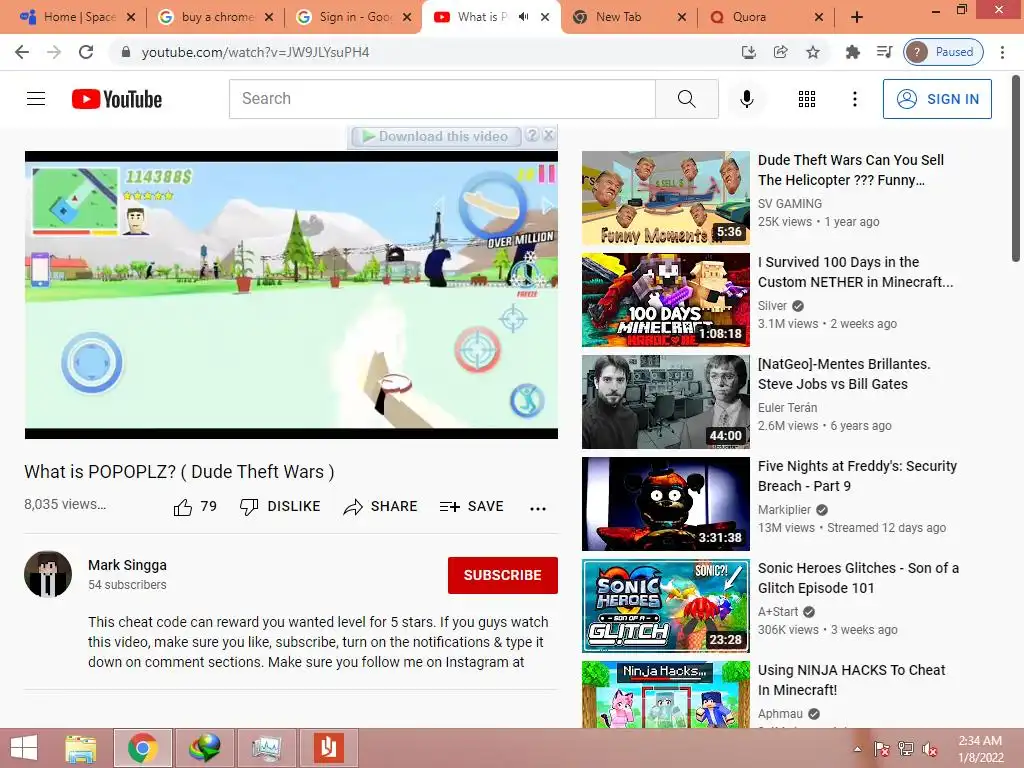Open a new browser tab
The height and width of the screenshot is (768, 1024).
857,18
